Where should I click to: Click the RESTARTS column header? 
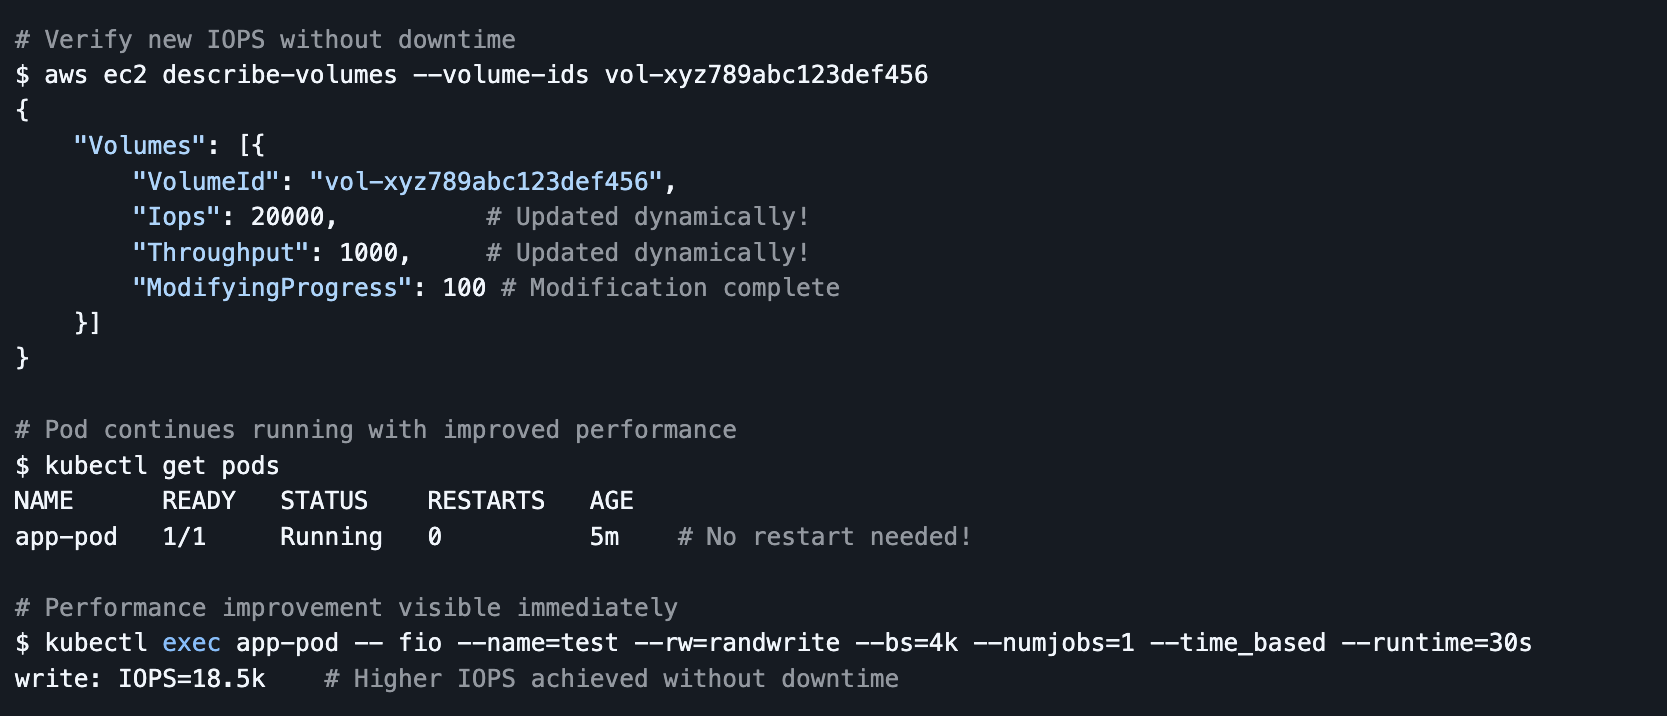point(486,501)
